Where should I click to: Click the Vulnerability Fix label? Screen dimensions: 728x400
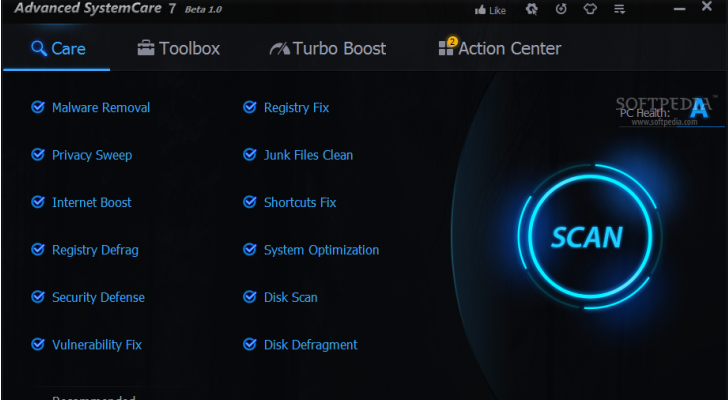tap(97, 345)
